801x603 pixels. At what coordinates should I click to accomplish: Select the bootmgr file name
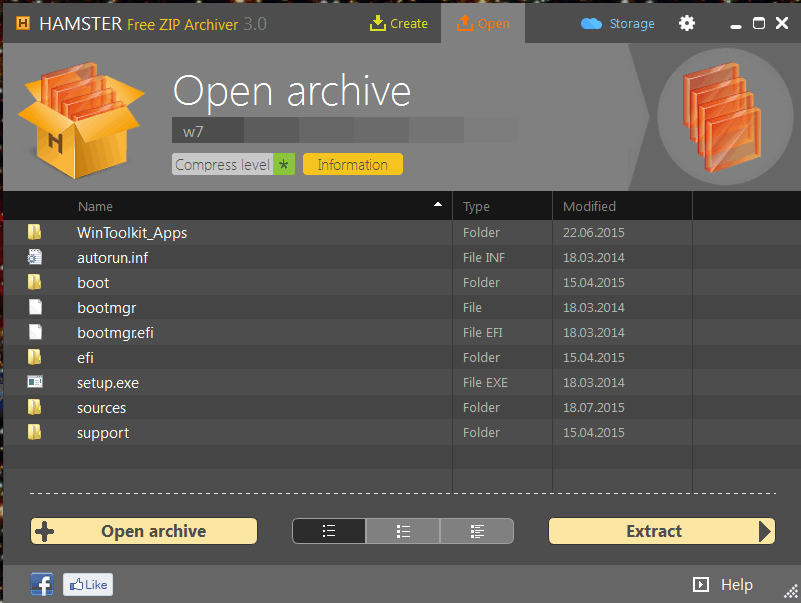click(106, 308)
